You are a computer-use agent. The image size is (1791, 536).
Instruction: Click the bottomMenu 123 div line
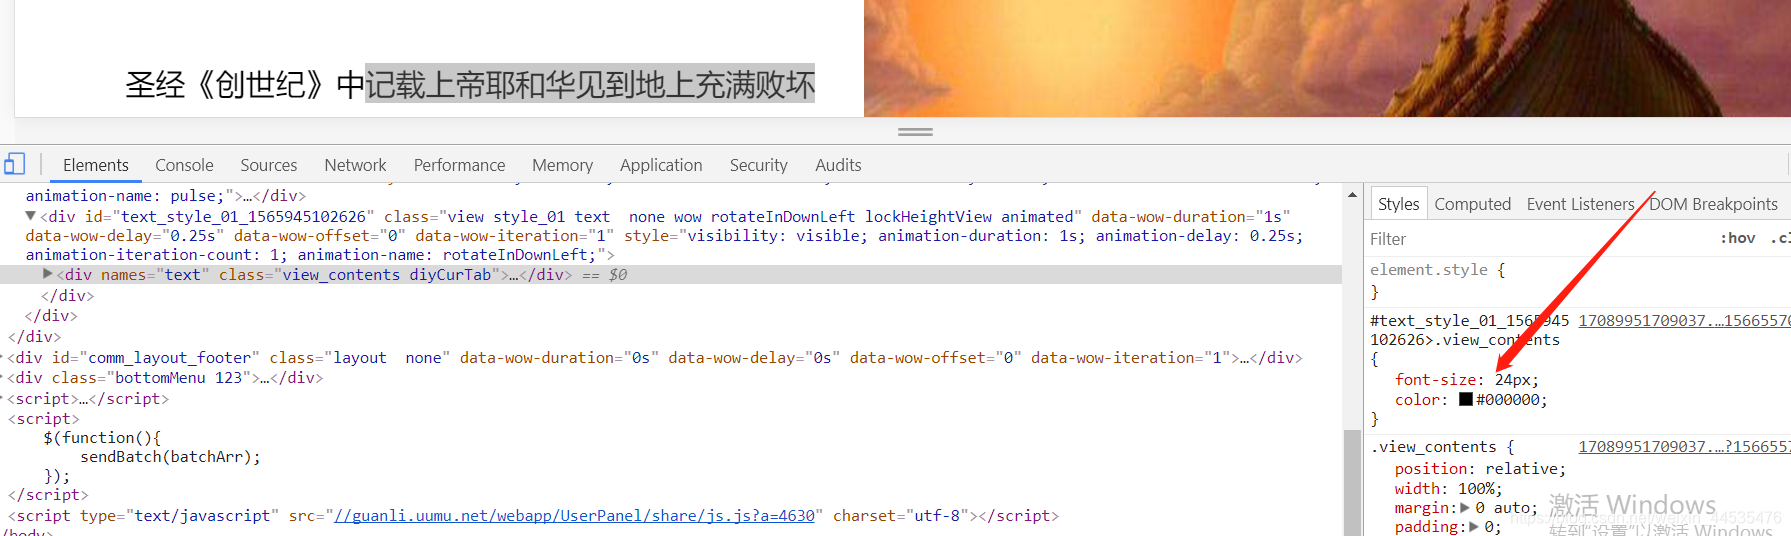pyautogui.click(x=165, y=378)
